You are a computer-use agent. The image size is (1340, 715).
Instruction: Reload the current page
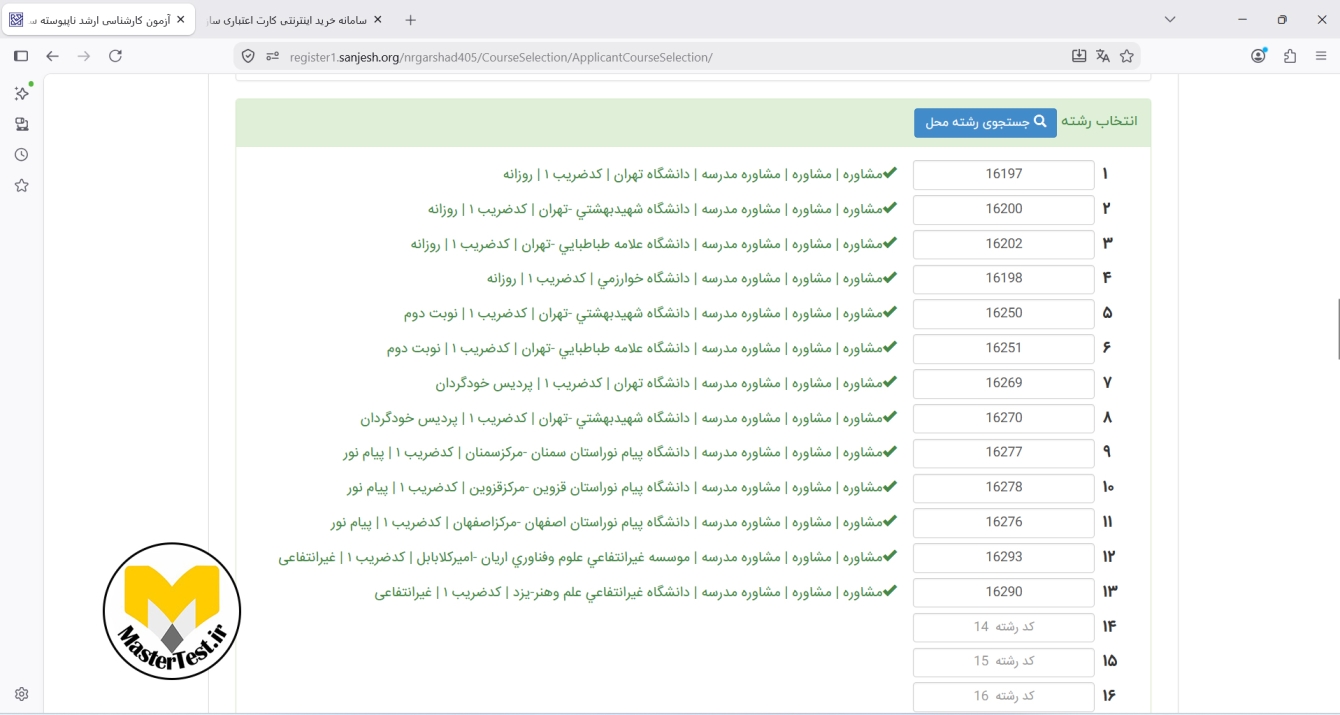click(115, 56)
